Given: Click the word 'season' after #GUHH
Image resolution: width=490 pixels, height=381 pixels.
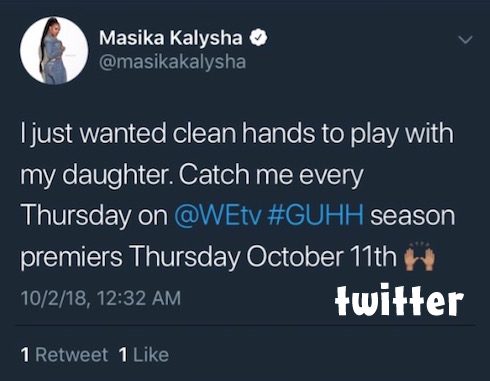Looking at the screenshot, I should 413,217.
